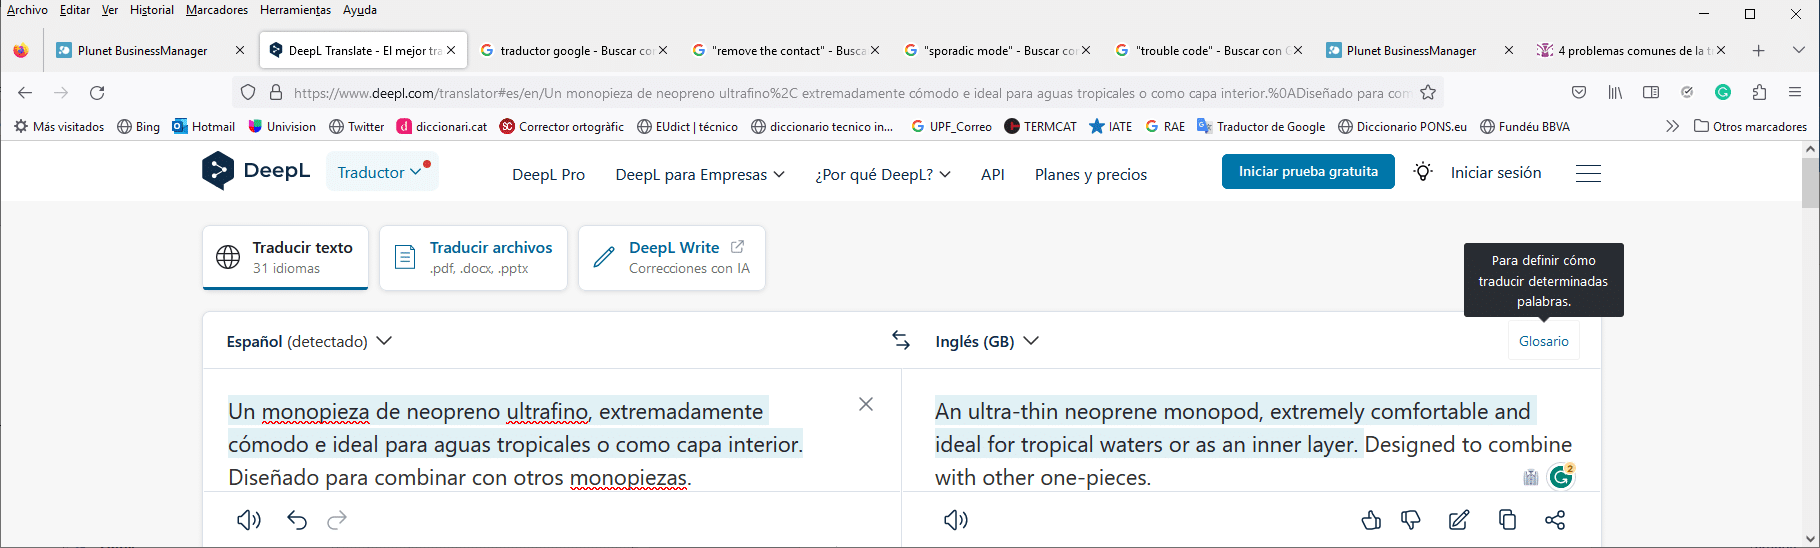Open Otros marcadores folder
Screen dimensions: 1820x548
point(1750,127)
